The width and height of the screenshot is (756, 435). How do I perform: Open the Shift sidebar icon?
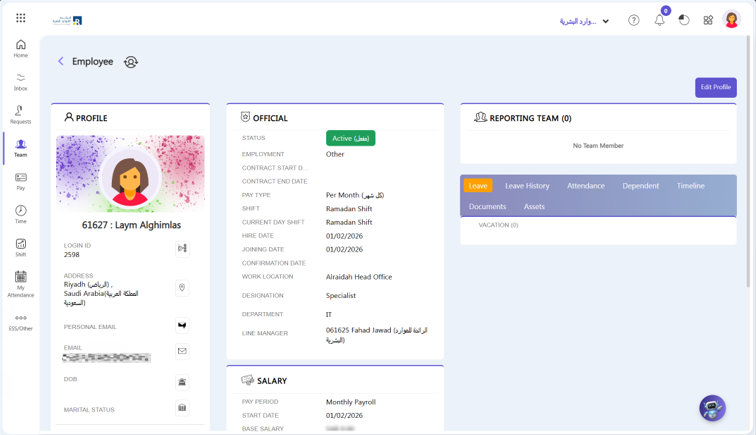(x=20, y=248)
